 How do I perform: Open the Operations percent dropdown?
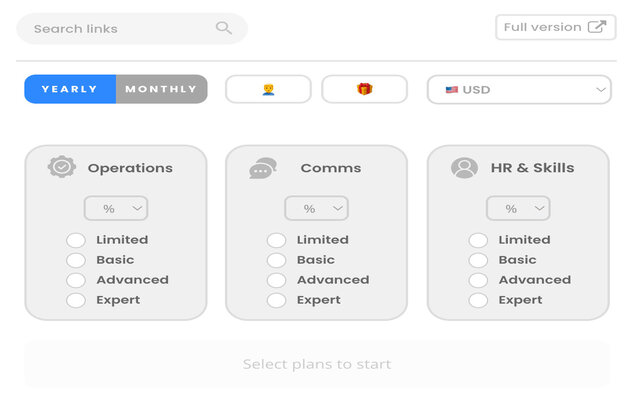[x=116, y=208]
